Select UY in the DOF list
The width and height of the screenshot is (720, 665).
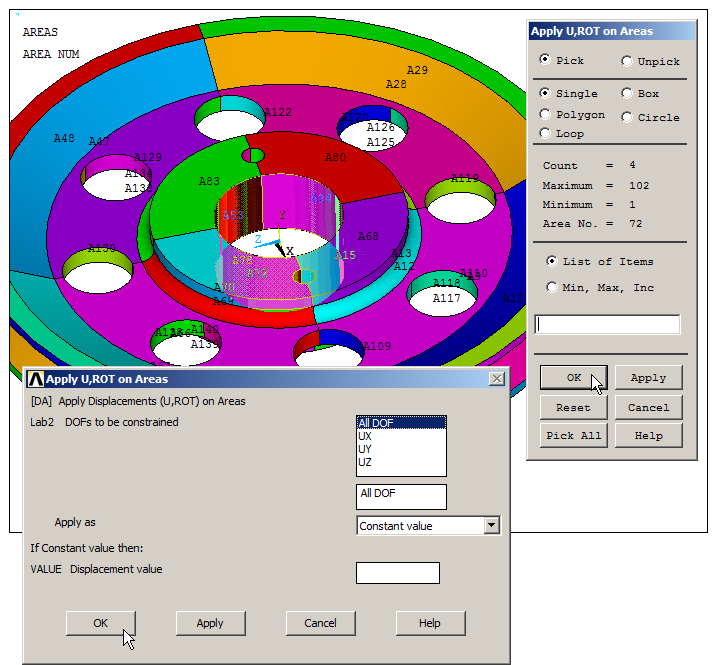point(365,450)
